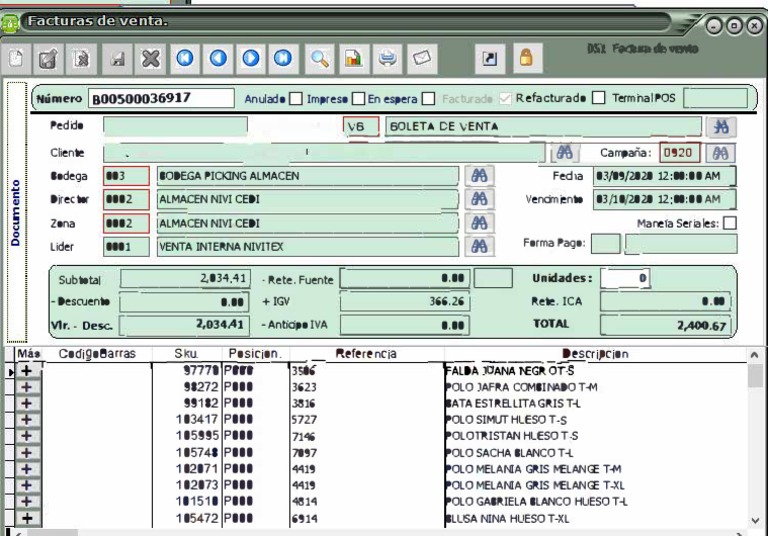
Task: Expand row POLO TRISTAN HUESO with plus
Action: 27,436
